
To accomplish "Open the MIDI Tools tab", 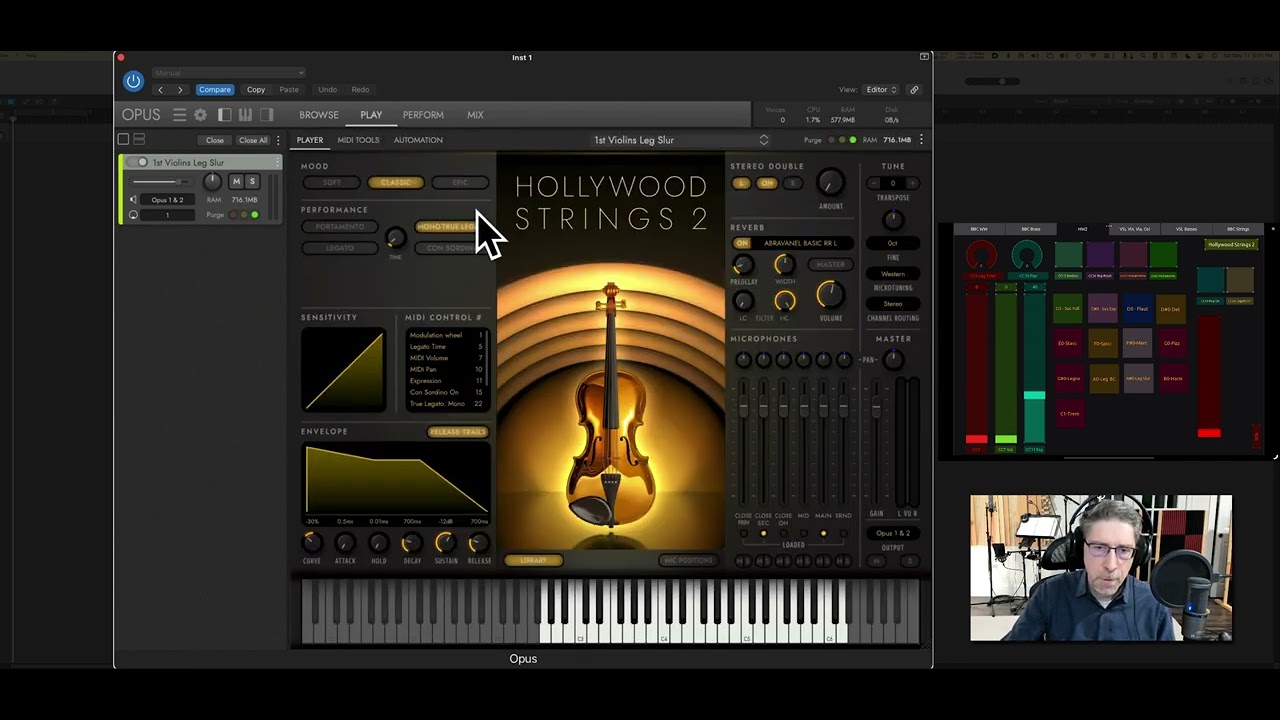I will [x=358, y=140].
